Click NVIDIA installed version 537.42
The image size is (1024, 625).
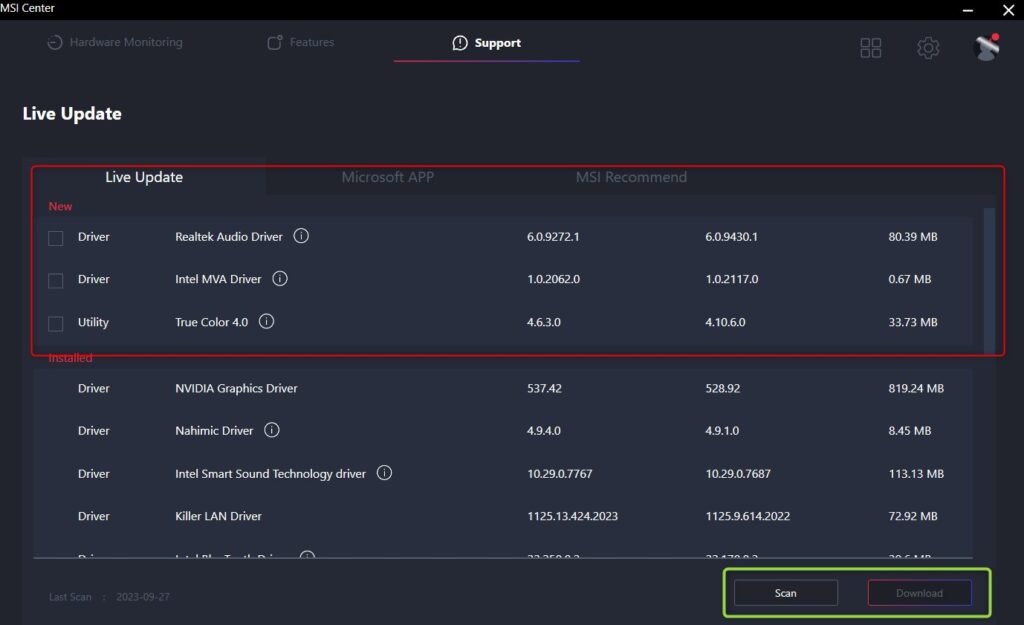pos(544,388)
